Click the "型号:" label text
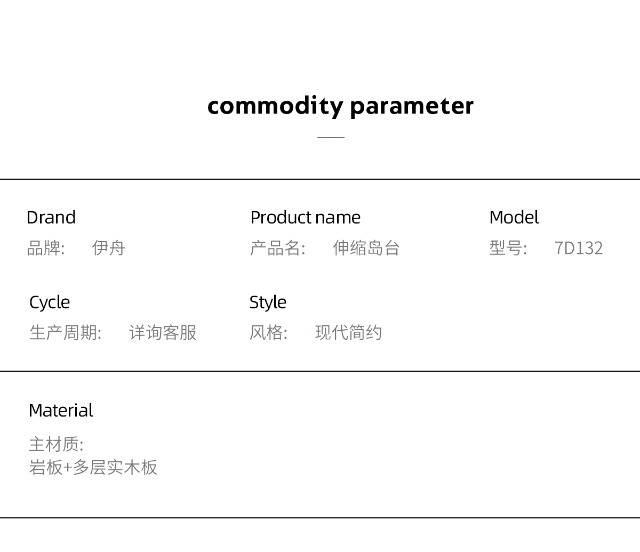This screenshot has width=640, height=552. coord(508,248)
